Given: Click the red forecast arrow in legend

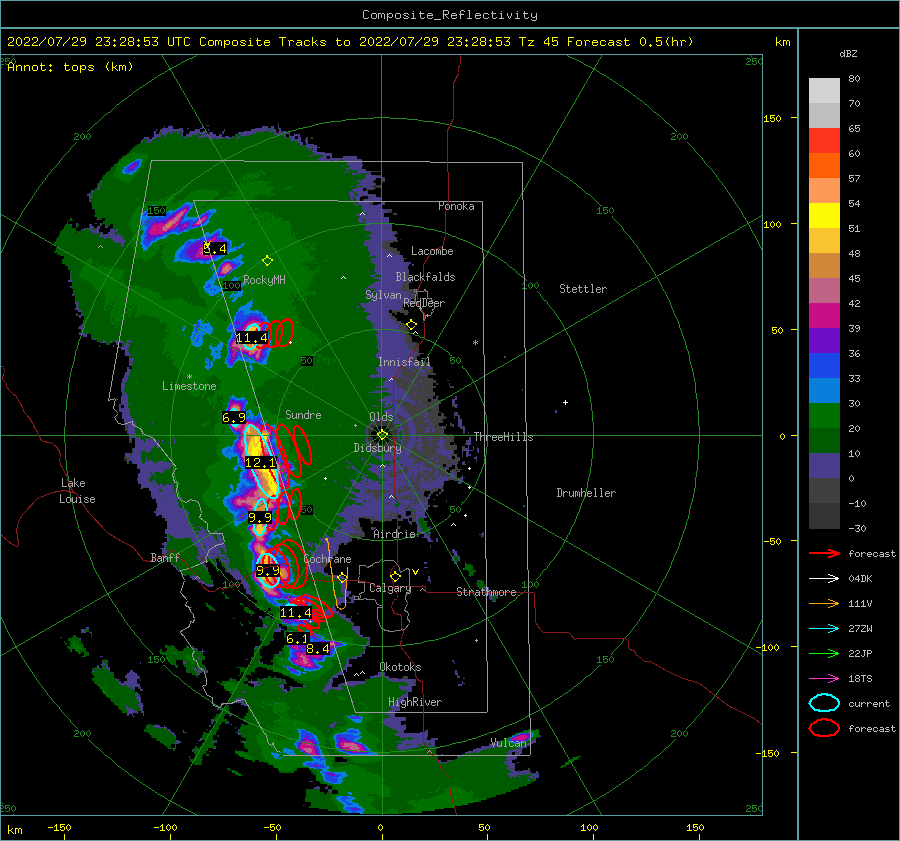Looking at the screenshot, I should [x=824, y=553].
